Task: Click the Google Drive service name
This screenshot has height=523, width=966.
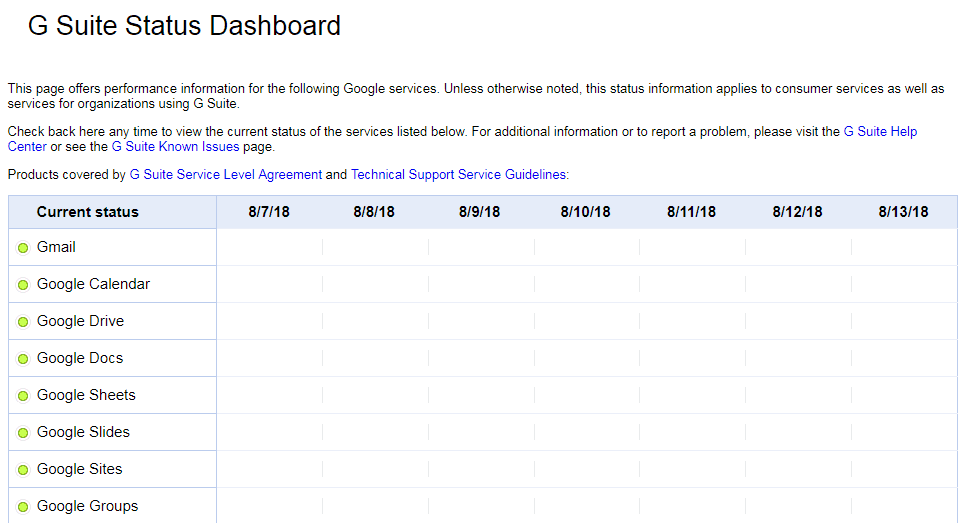Action: (x=80, y=321)
